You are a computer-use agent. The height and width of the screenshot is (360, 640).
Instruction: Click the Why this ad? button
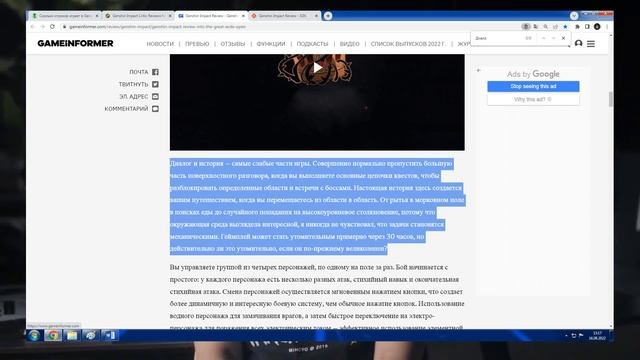(533, 99)
